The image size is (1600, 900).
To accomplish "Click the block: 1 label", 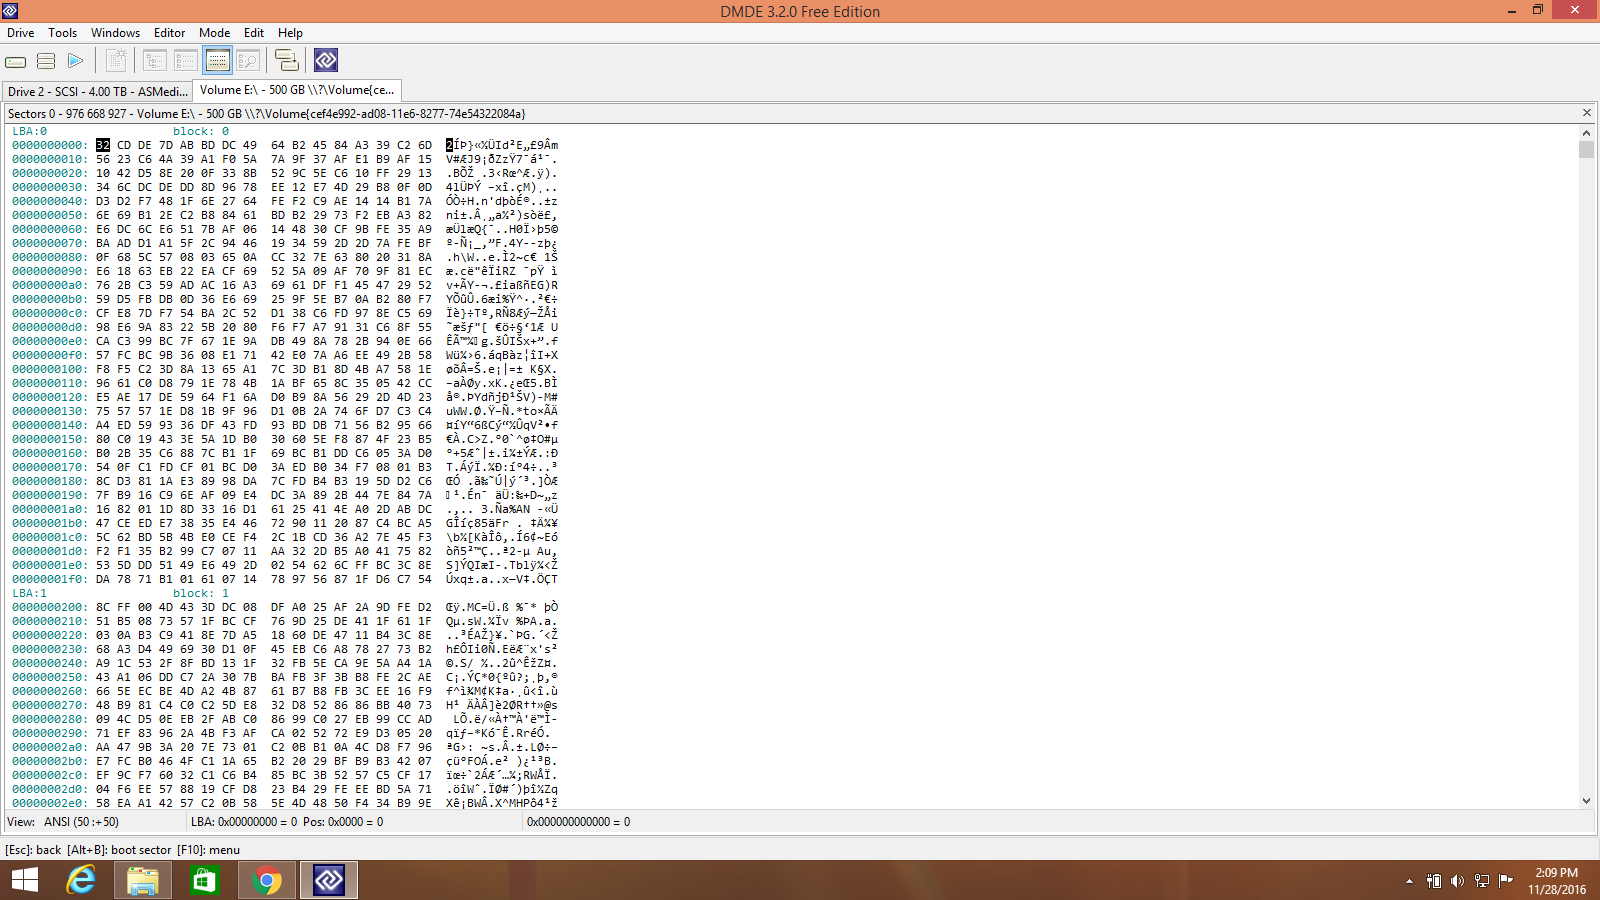I will (201, 593).
